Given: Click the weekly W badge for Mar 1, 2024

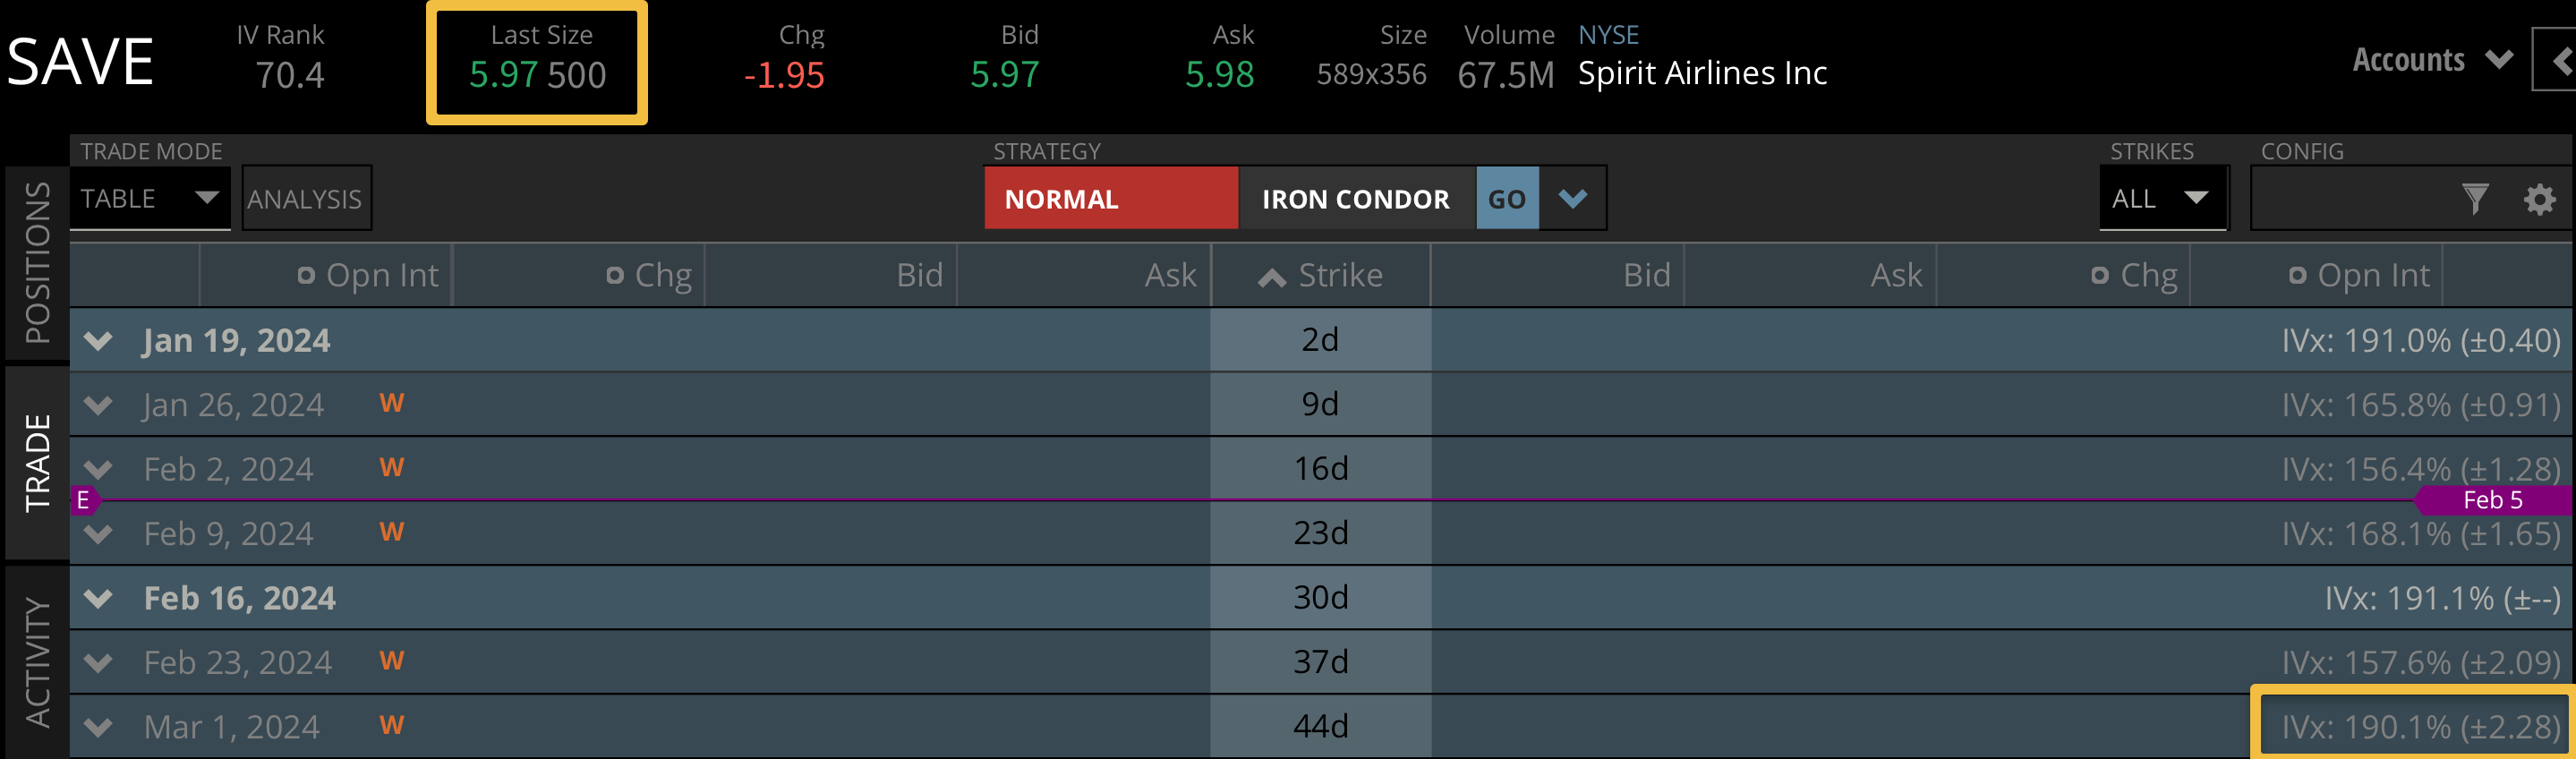Looking at the screenshot, I should point(391,725).
